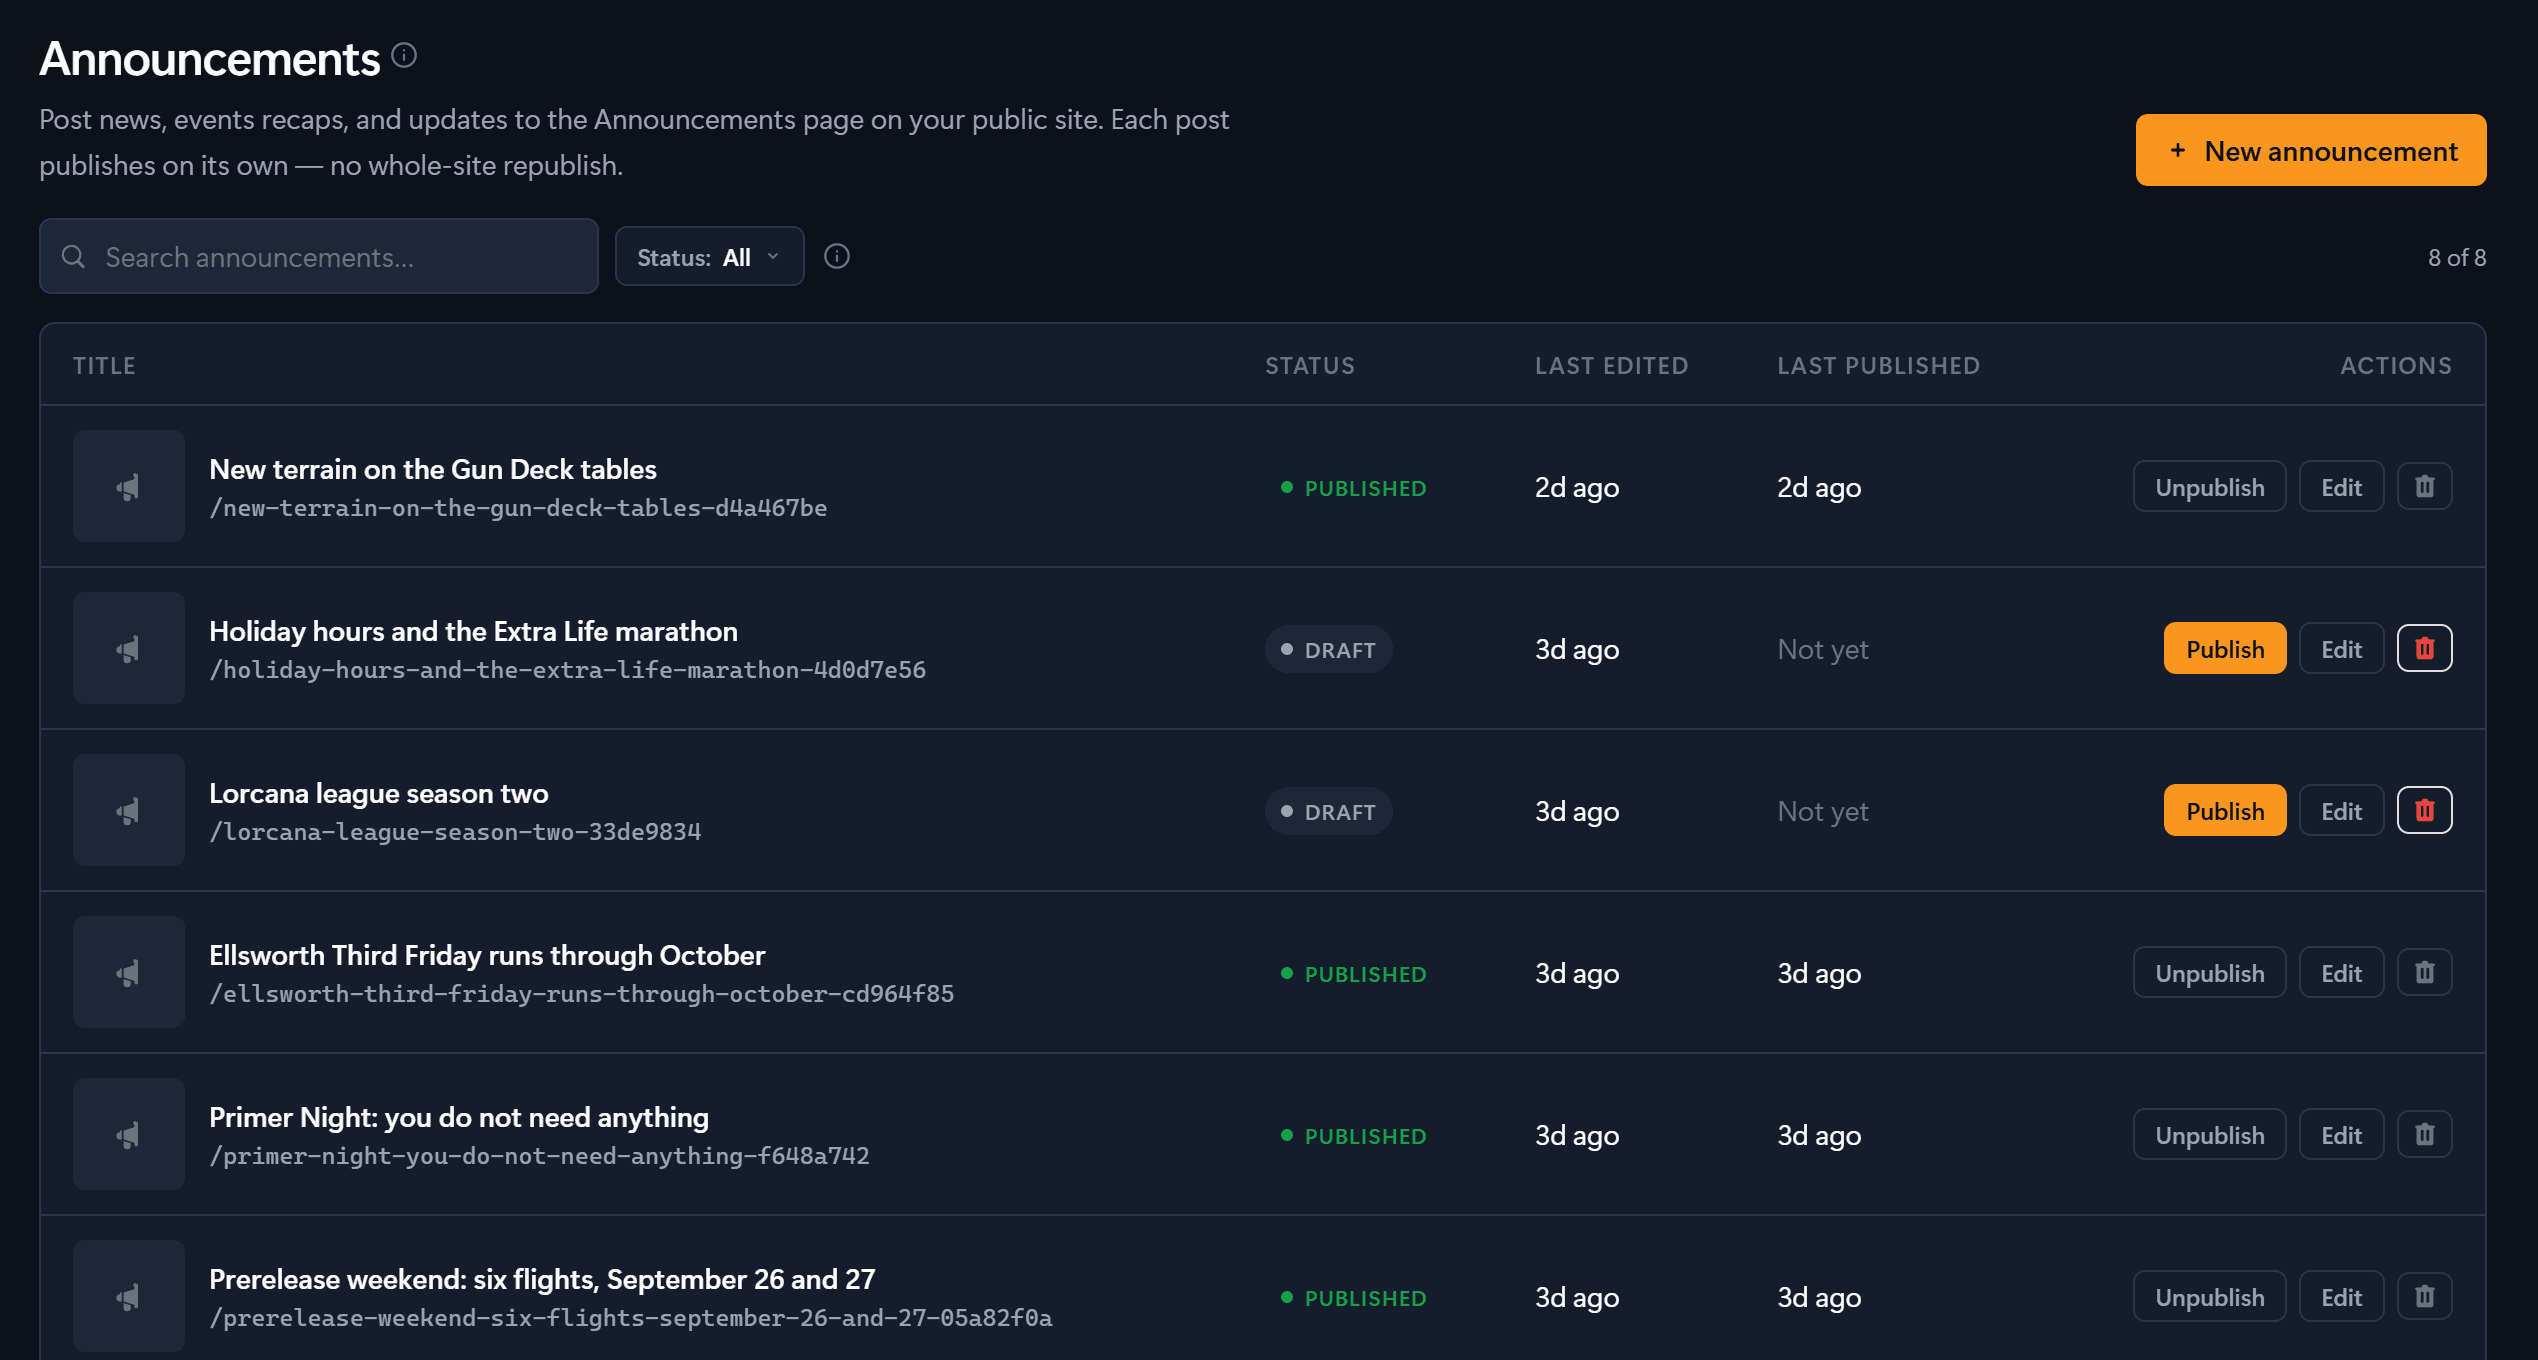Delete the New terrain on Gun Deck post
The width and height of the screenshot is (2538, 1360).
coord(2425,487)
